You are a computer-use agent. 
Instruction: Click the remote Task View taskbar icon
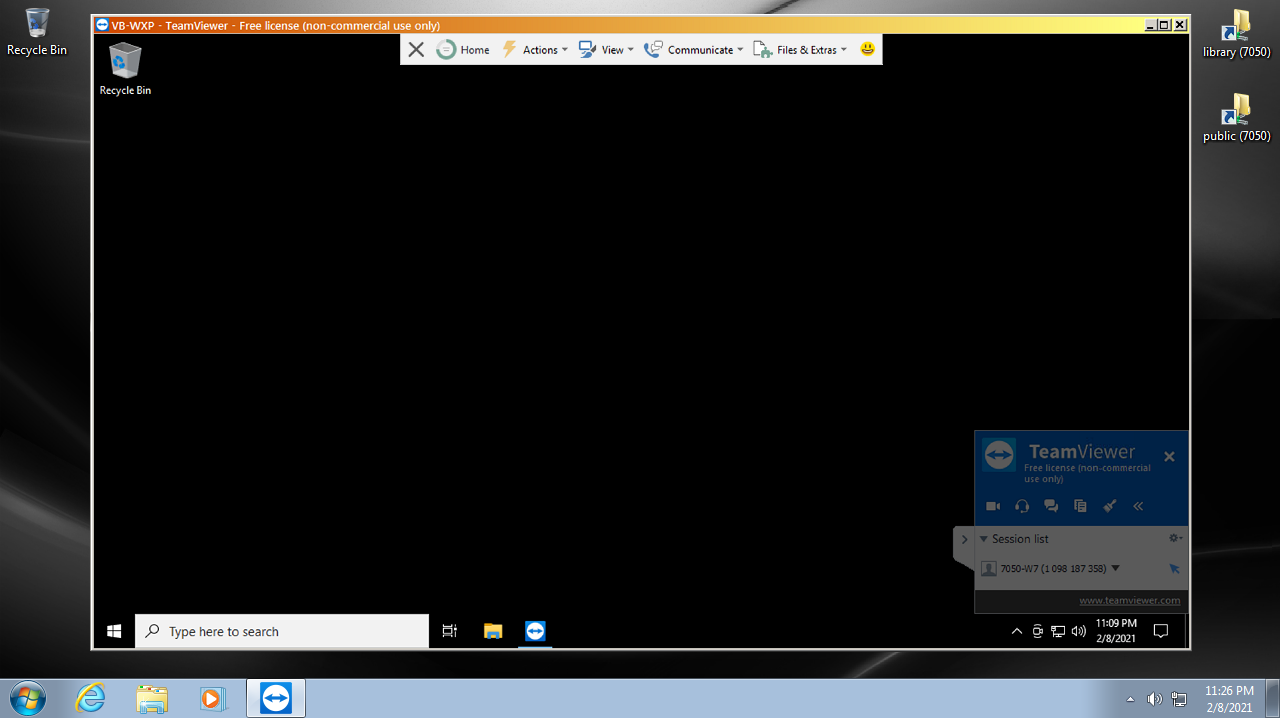pos(450,631)
